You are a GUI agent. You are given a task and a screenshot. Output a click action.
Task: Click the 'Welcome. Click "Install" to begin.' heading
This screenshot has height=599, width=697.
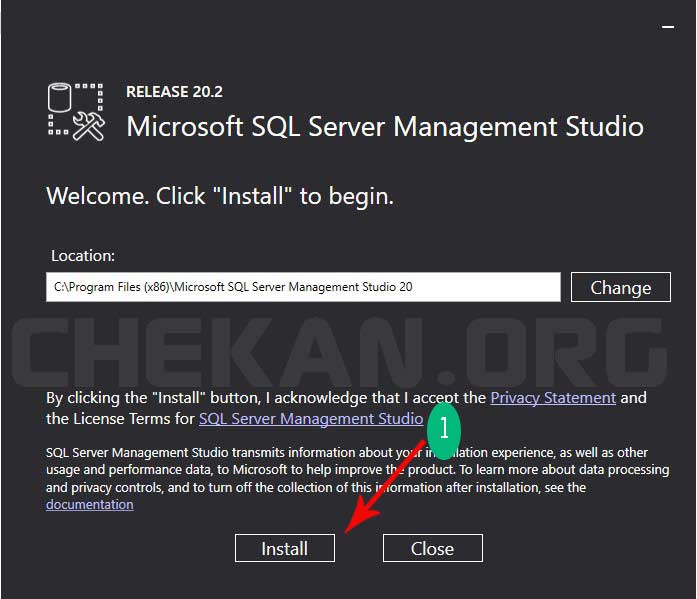[x=220, y=196]
